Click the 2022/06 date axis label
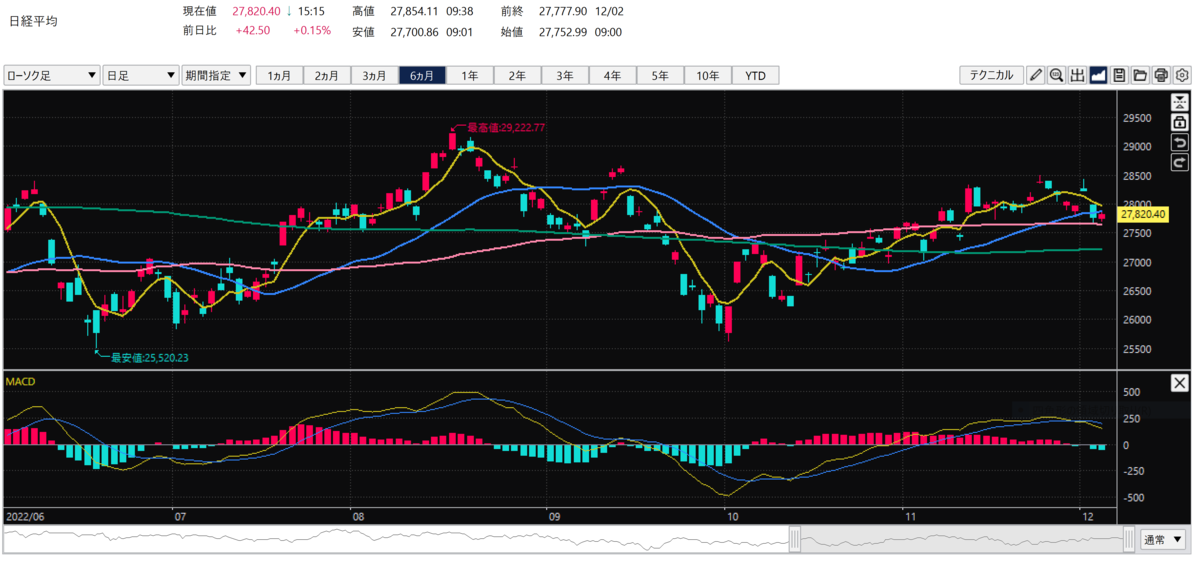Viewport: 1200px width, 561px height. 26,516
